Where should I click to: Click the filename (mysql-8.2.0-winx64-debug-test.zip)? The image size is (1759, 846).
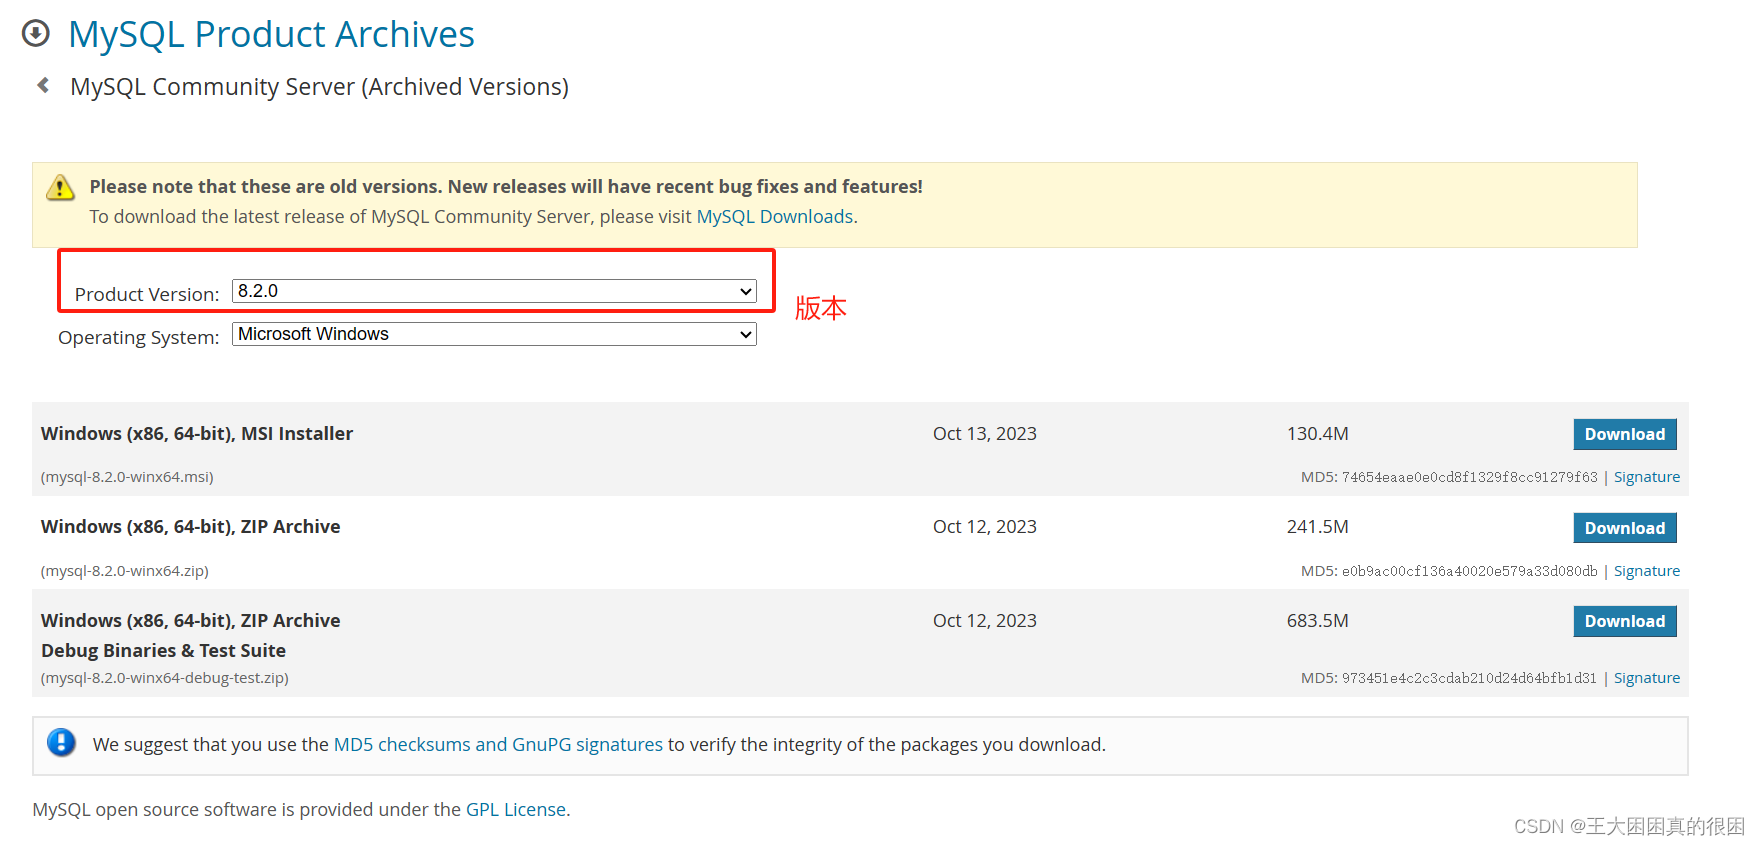point(165,678)
